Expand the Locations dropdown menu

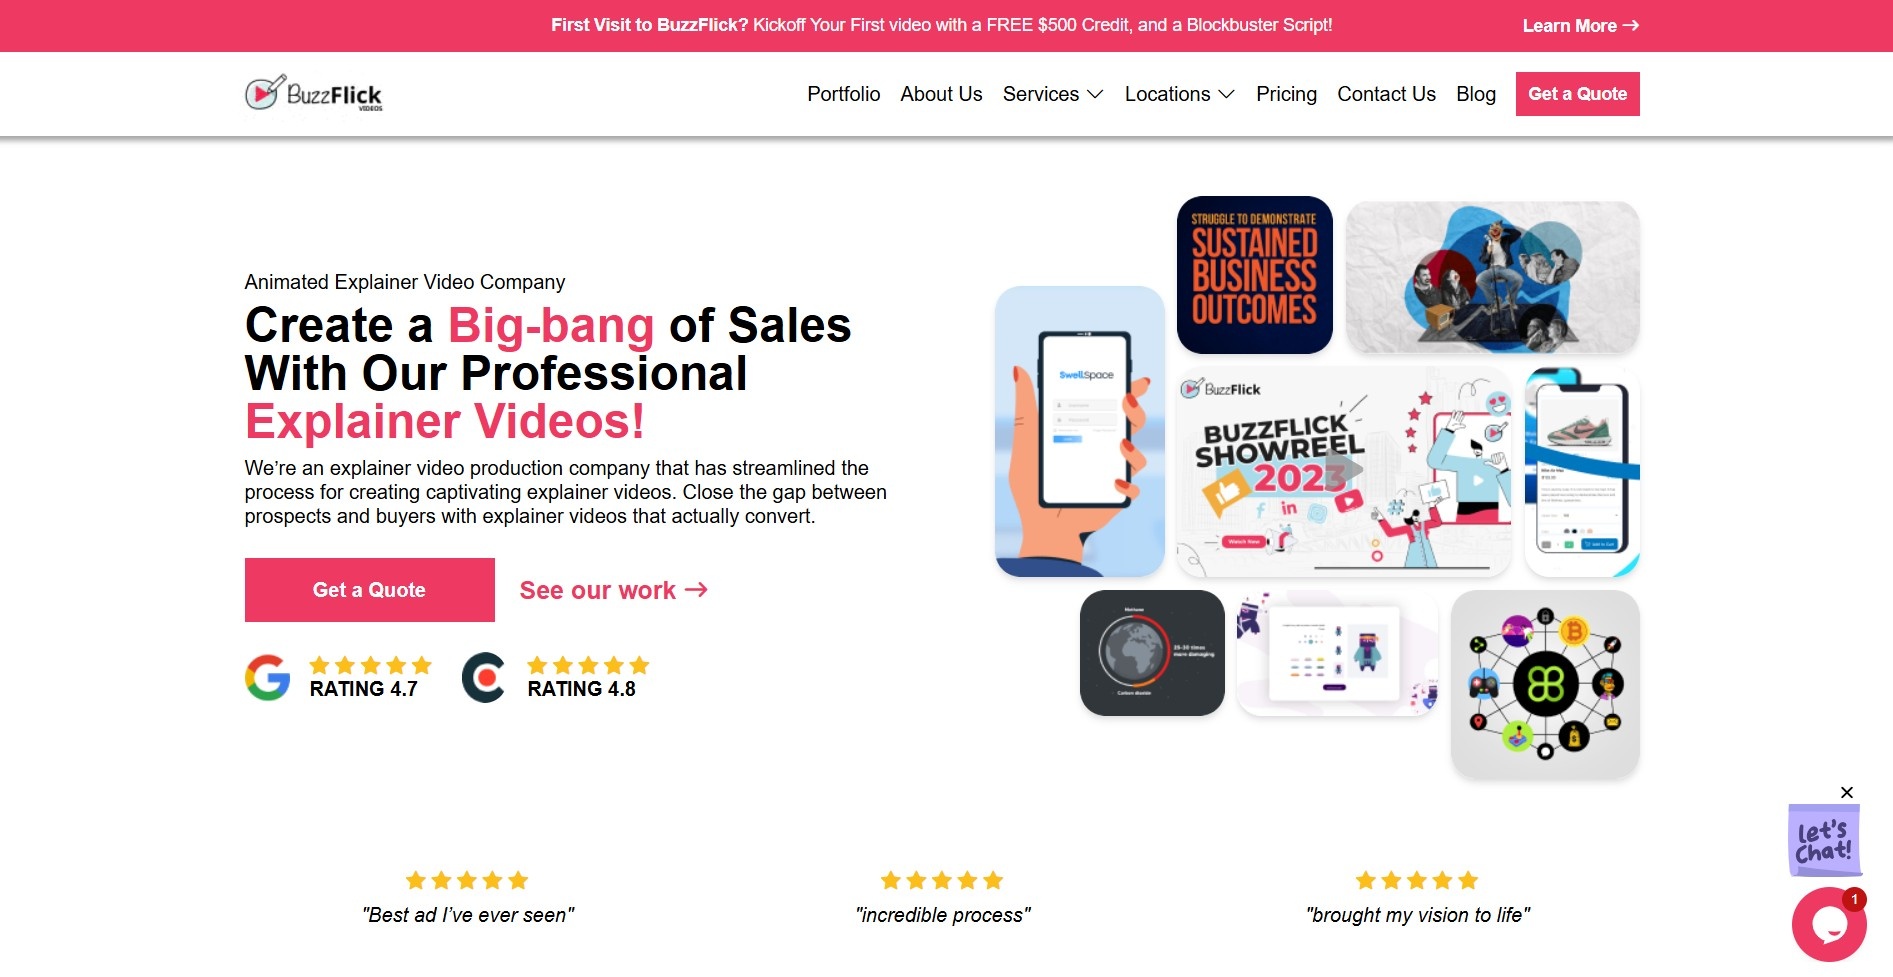(x=1180, y=94)
